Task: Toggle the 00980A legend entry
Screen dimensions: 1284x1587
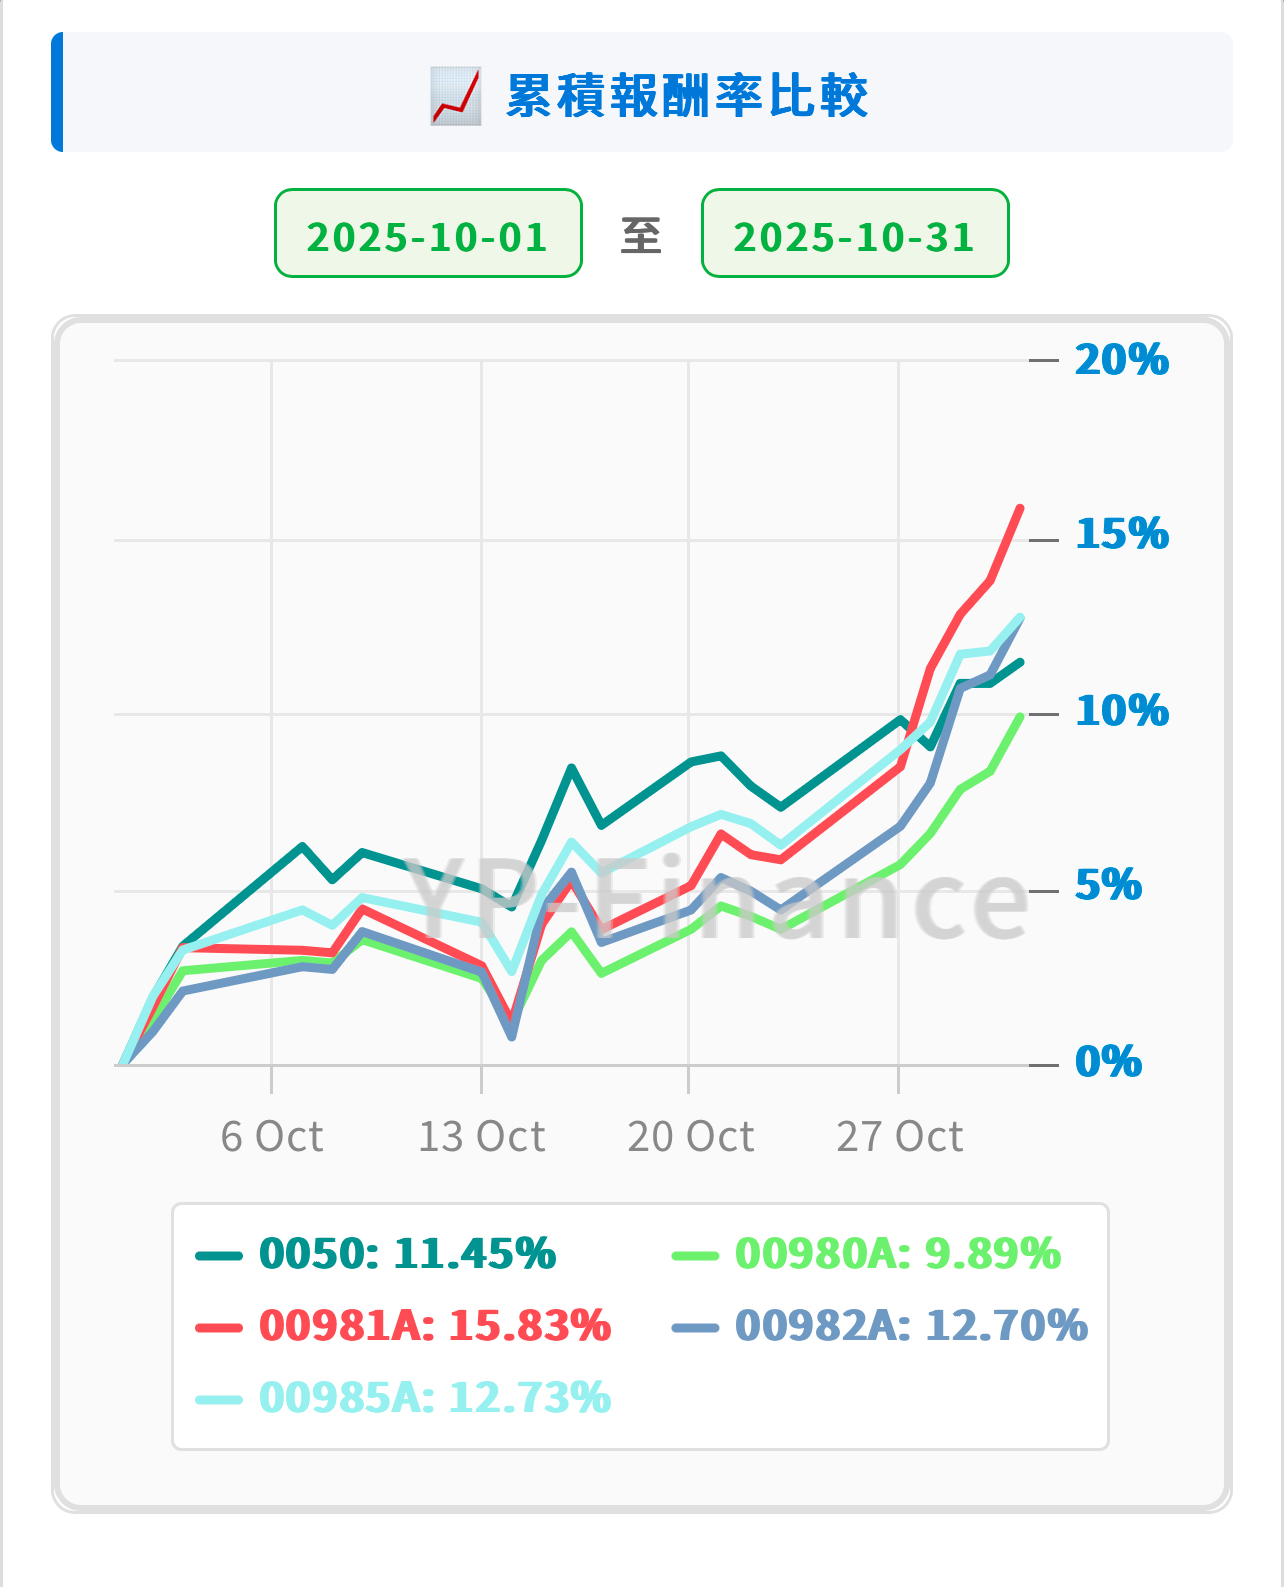Action: (897, 1253)
